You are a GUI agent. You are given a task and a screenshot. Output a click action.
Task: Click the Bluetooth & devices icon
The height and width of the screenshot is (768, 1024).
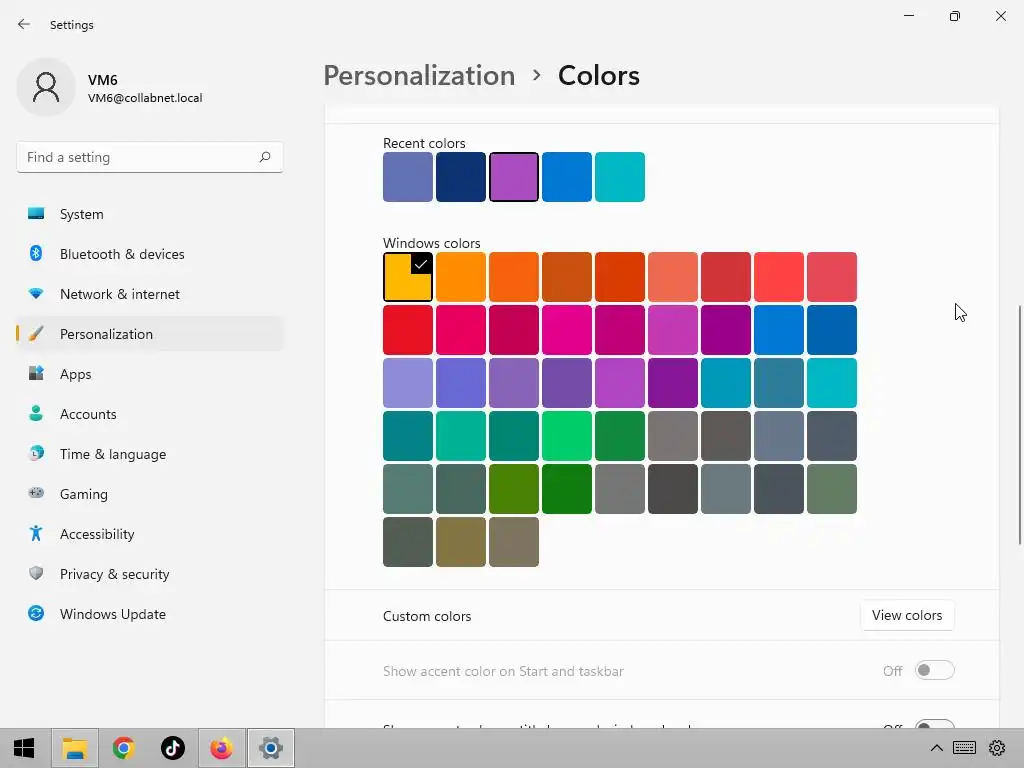pyautogui.click(x=36, y=254)
